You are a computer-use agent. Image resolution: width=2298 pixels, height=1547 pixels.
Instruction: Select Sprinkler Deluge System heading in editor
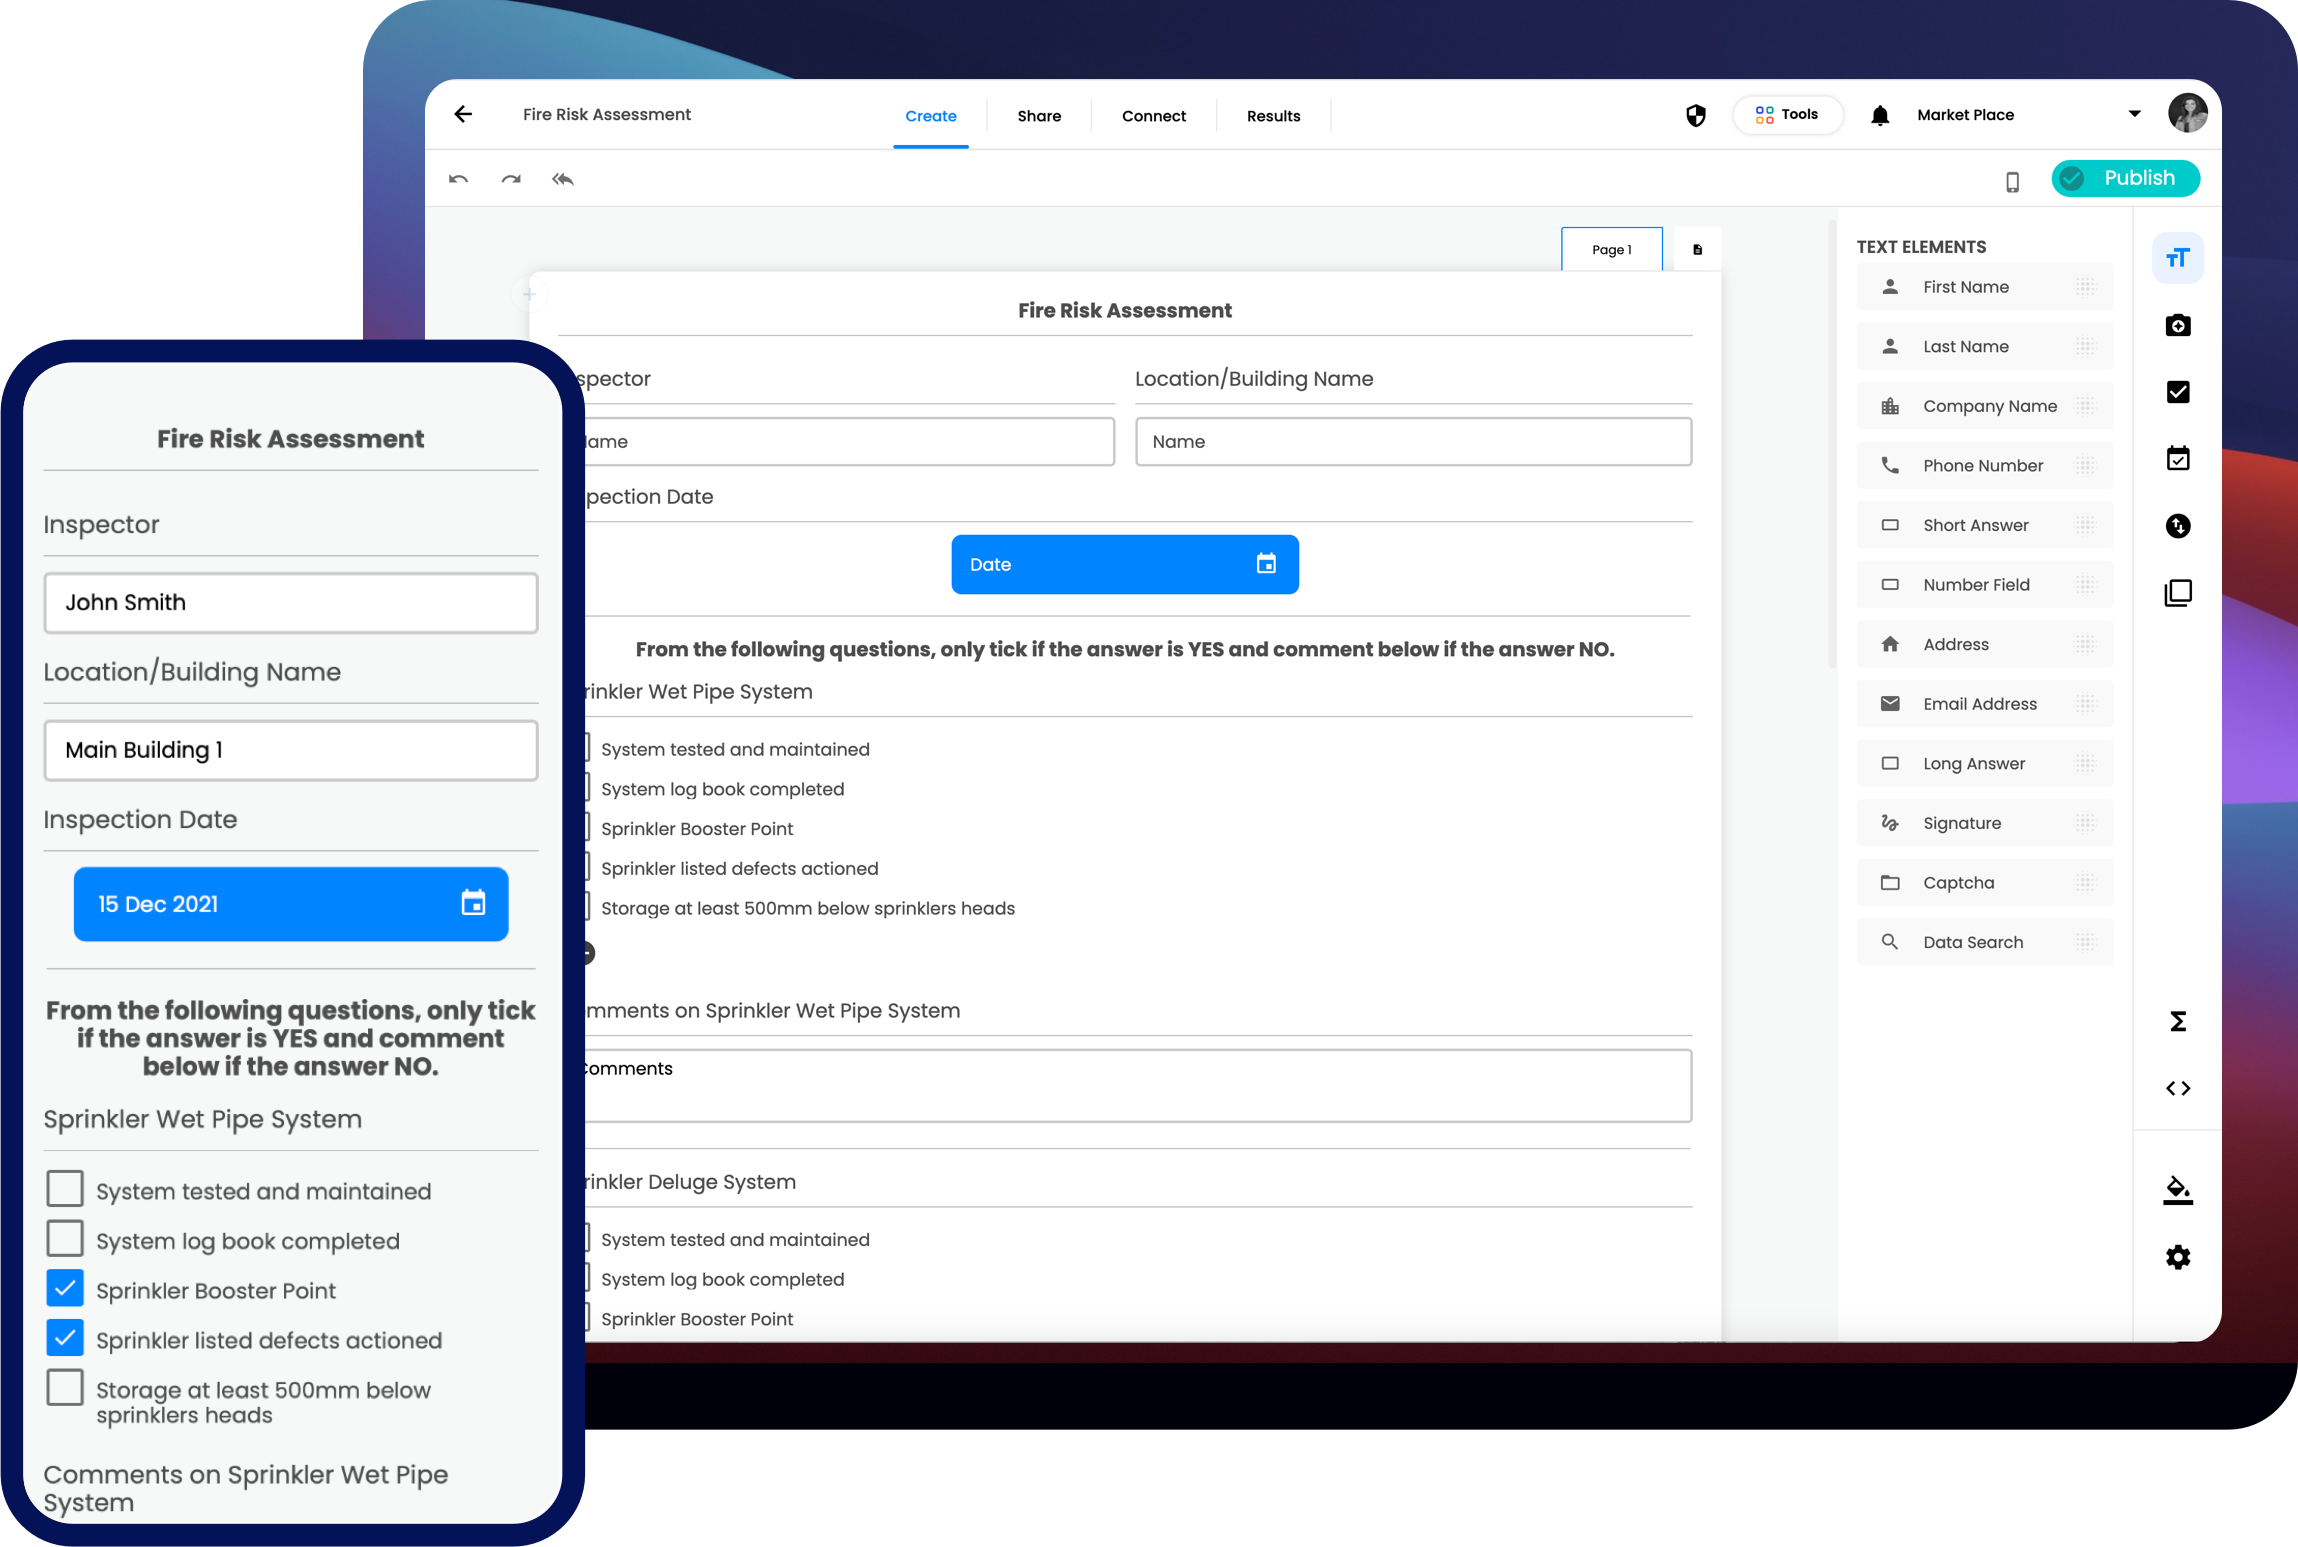click(x=690, y=1181)
